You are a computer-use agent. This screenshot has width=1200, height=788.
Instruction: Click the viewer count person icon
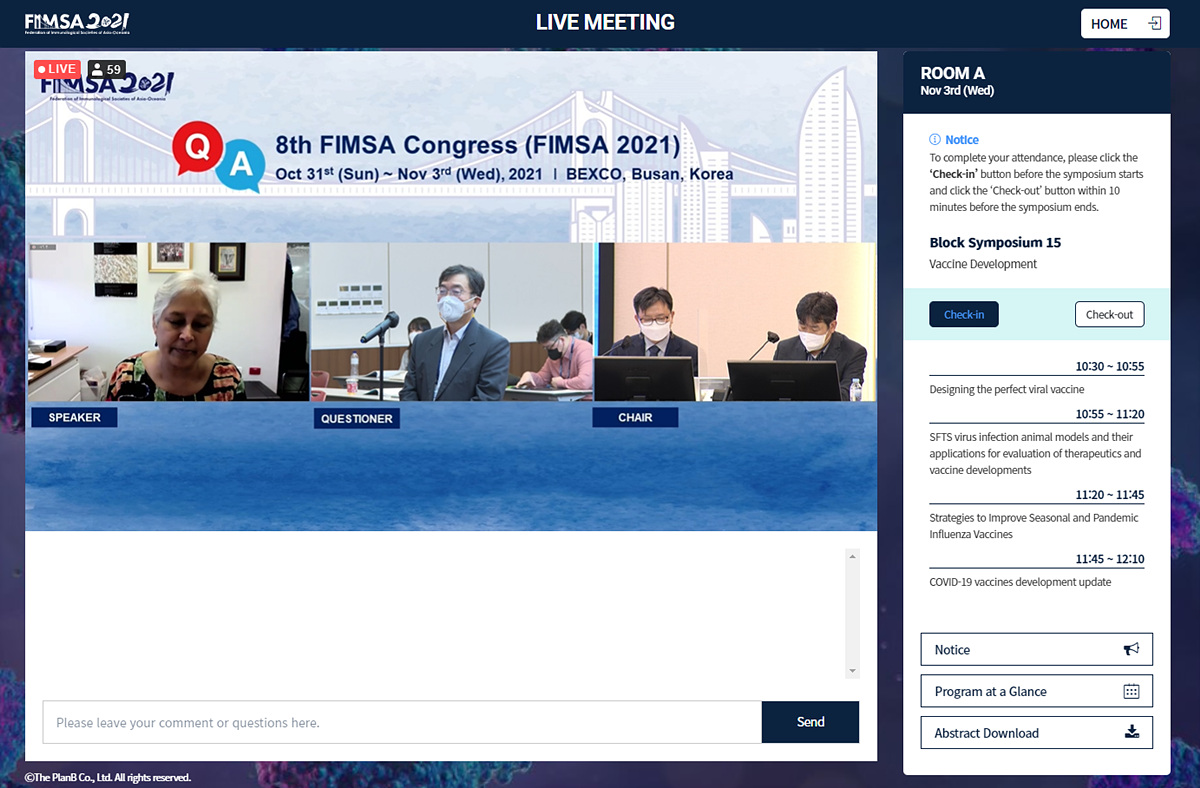(97, 70)
